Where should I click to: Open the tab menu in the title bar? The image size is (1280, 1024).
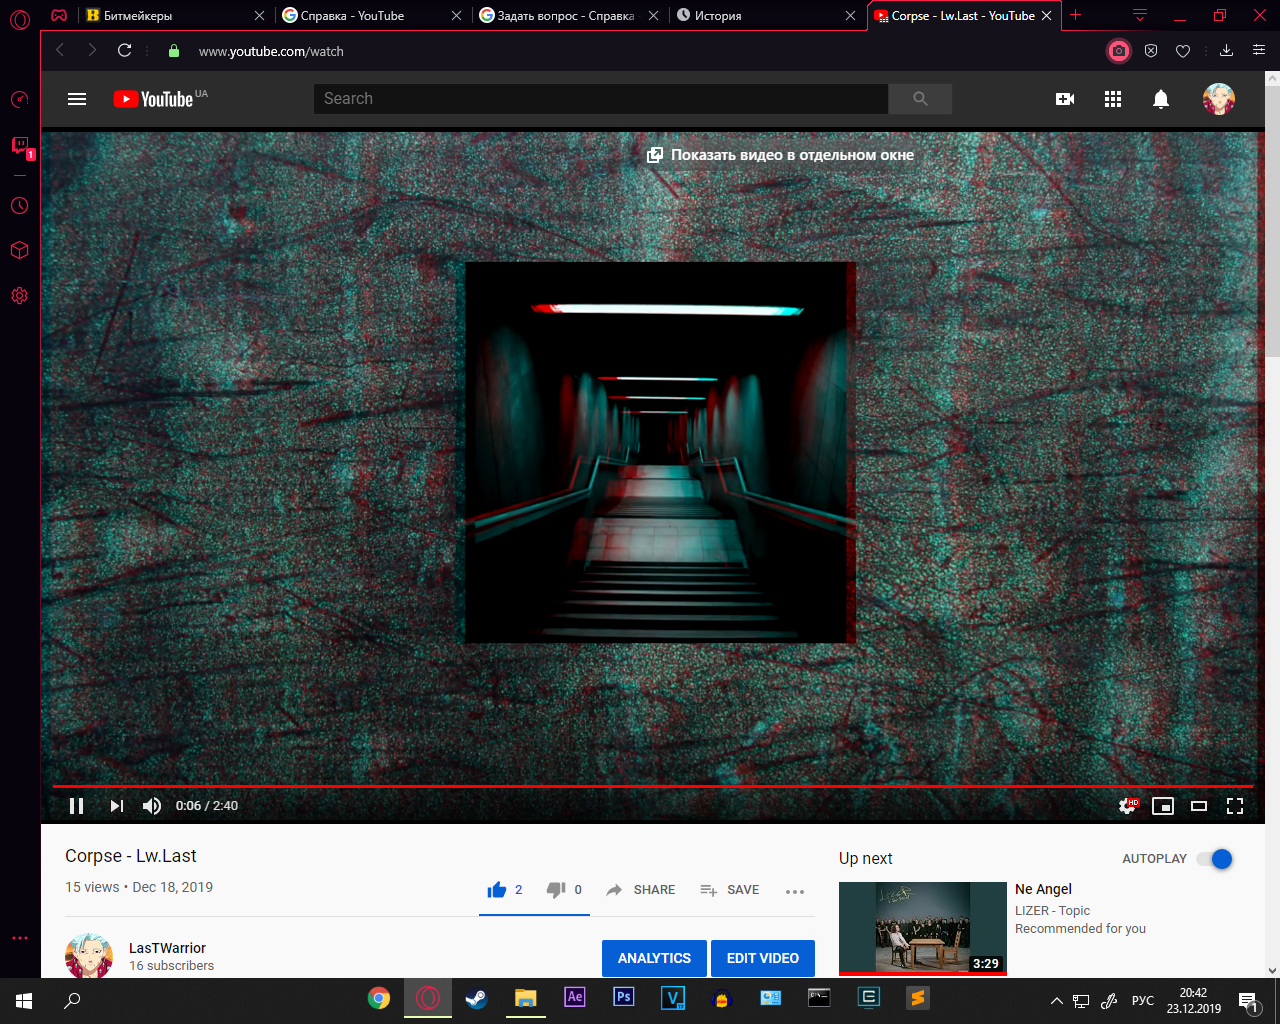(x=1139, y=15)
